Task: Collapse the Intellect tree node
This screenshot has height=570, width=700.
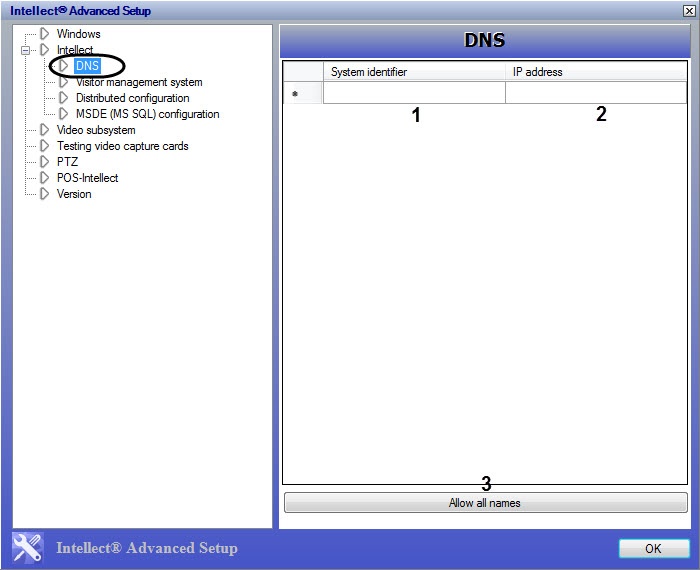Action: click(x=25, y=50)
